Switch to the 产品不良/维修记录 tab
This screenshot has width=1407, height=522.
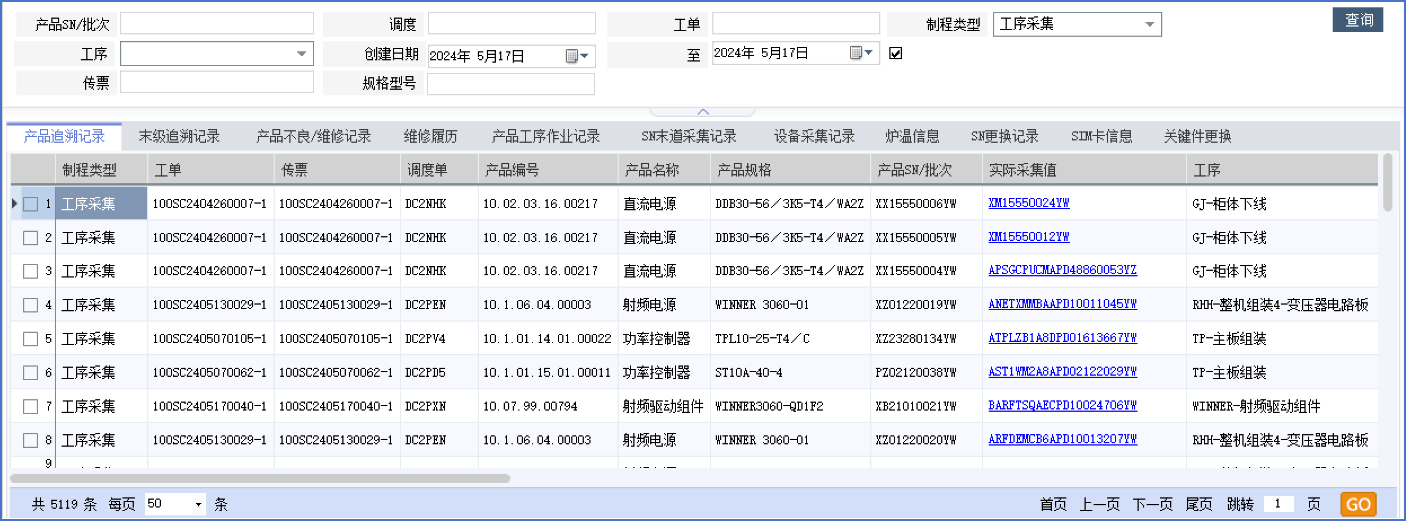[313, 136]
